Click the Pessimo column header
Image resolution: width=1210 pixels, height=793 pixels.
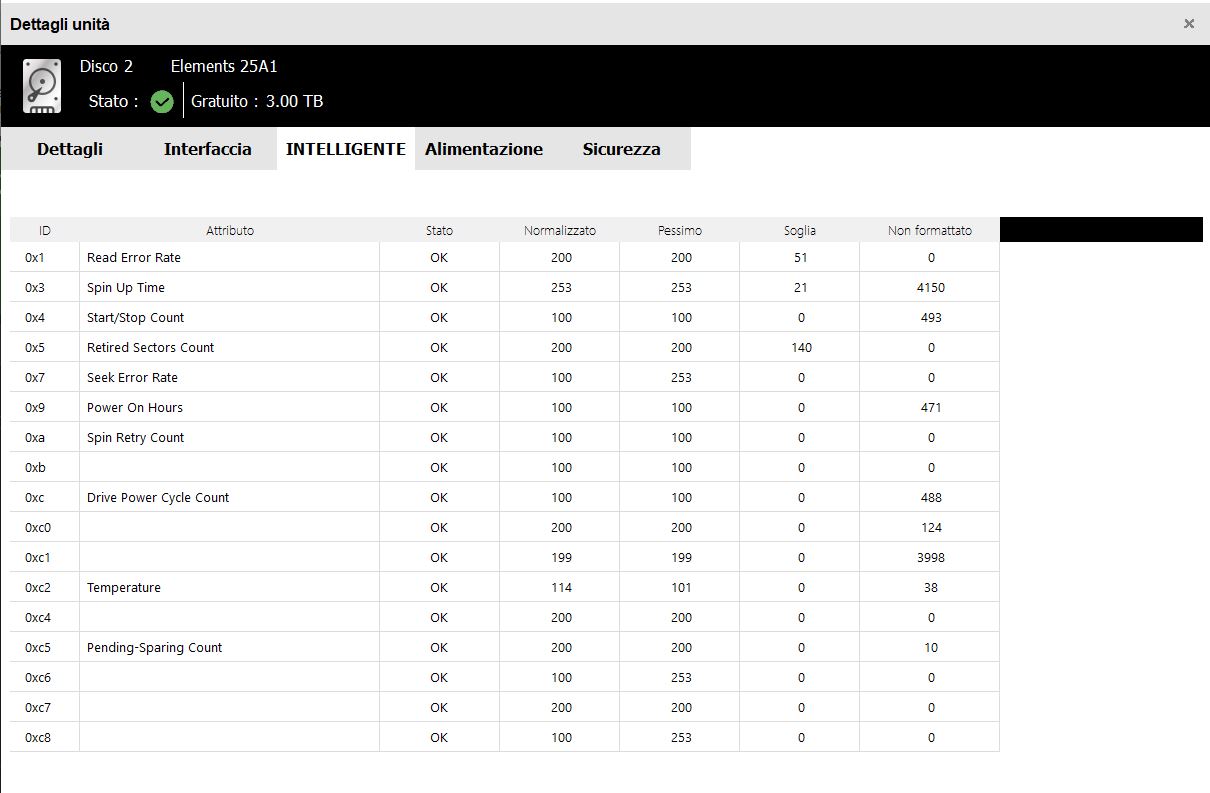pos(680,230)
